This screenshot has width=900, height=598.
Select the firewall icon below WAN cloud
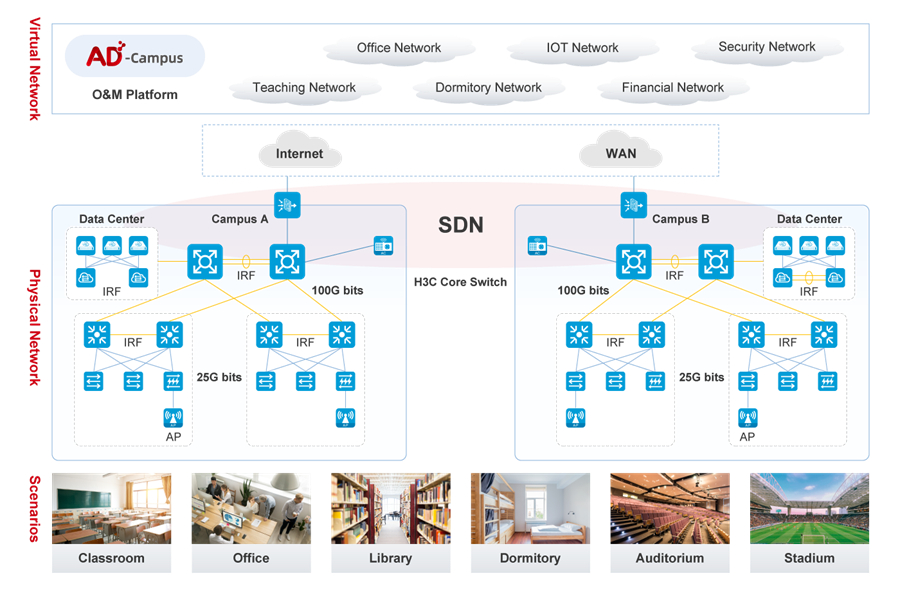pyautogui.click(x=634, y=205)
